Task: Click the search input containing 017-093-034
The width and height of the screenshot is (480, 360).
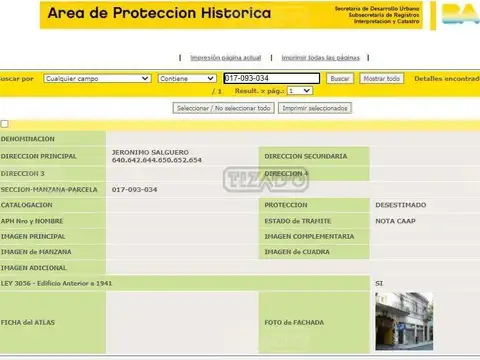Action: coord(272,78)
